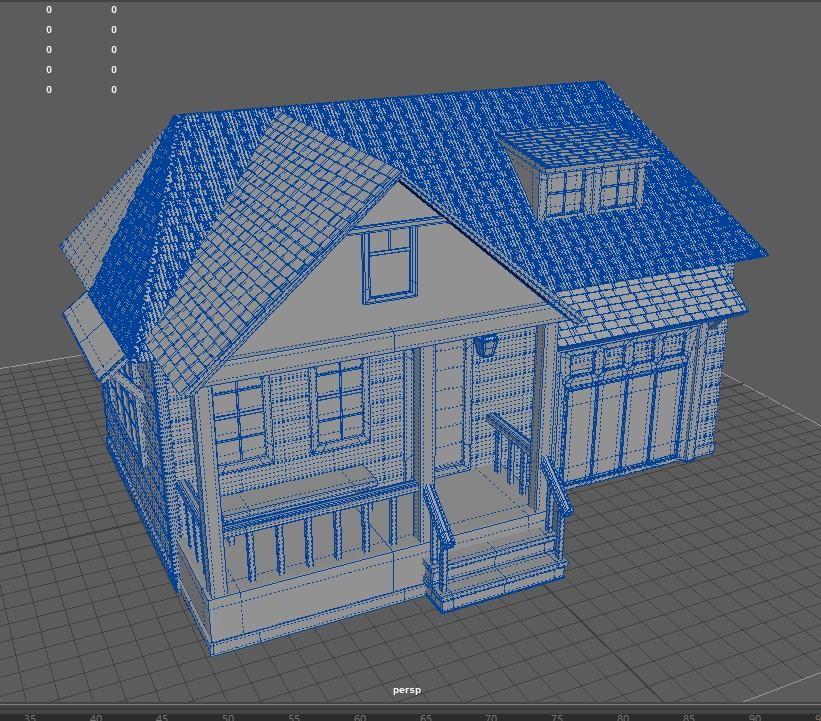Click the persp camera name label
Screen dimensions: 821x721
pos(407,690)
